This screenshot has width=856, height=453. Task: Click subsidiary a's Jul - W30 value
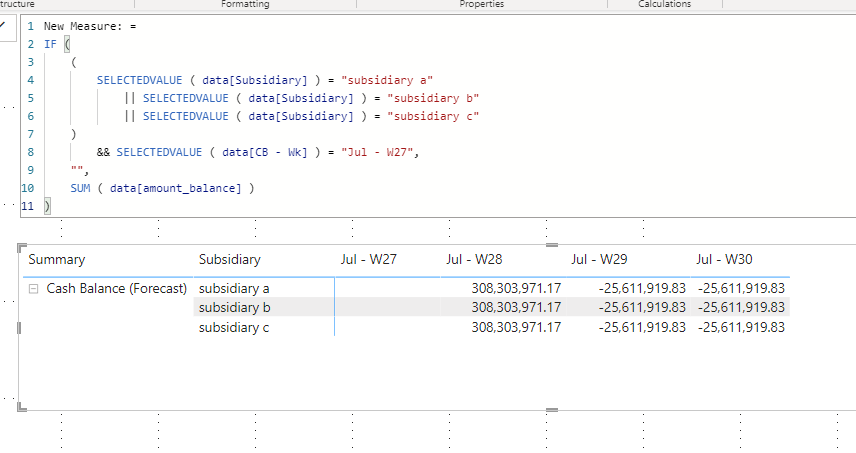click(x=741, y=288)
